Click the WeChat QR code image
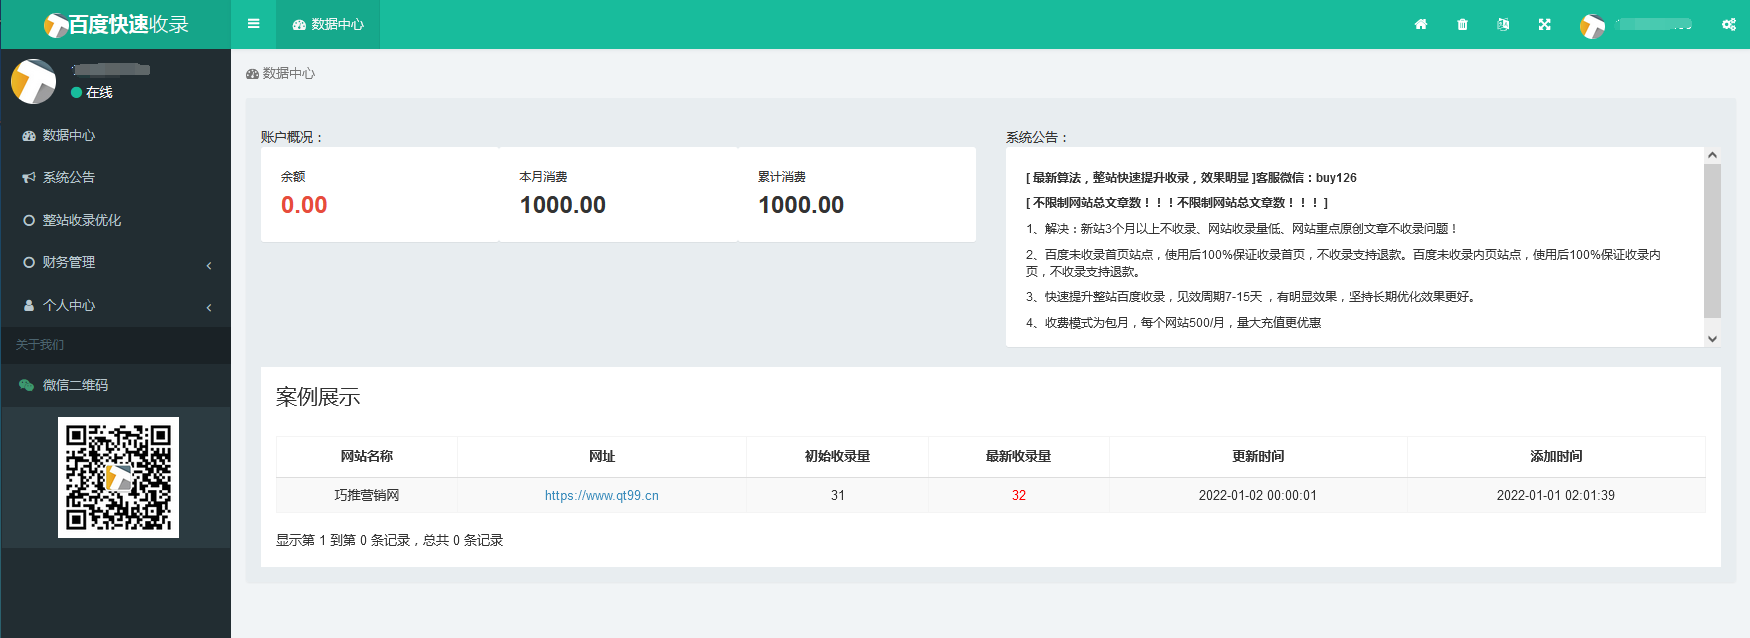 click(x=118, y=477)
